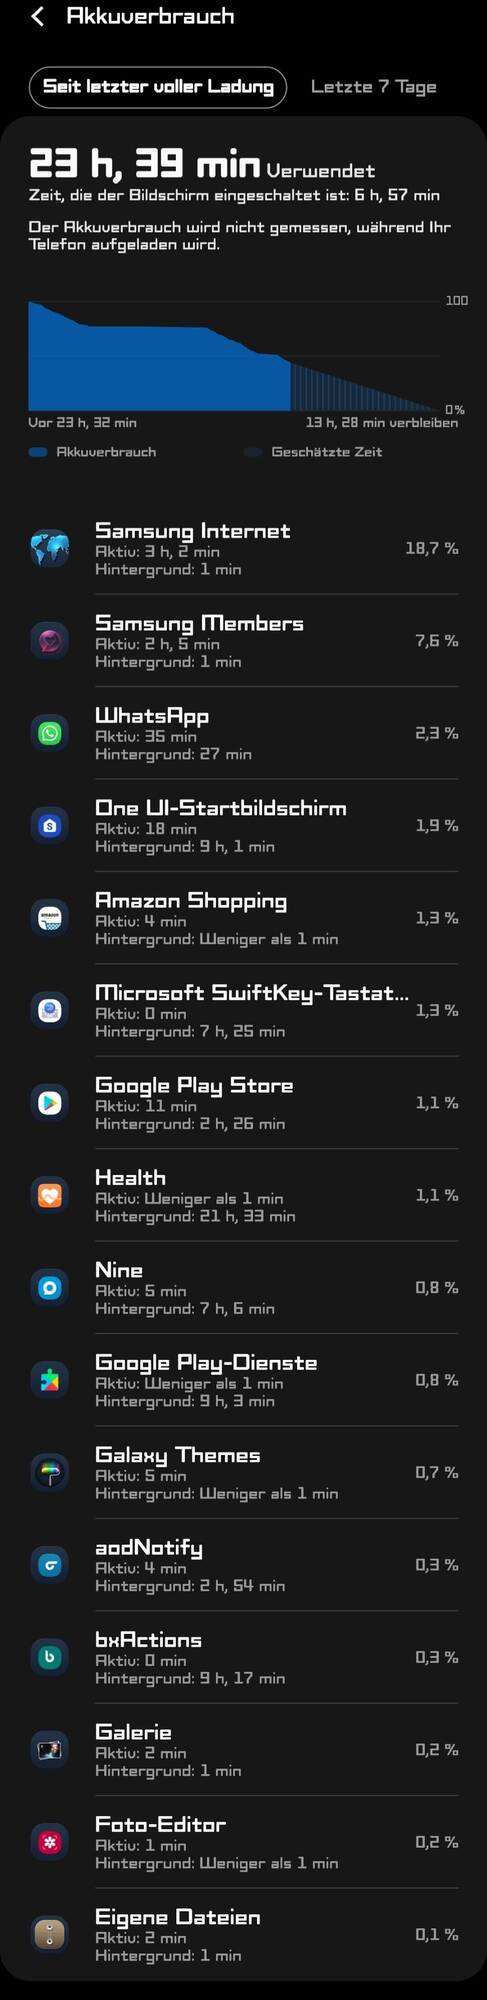The width and height of the screenshot is (487, 2000).
Task: Tap the bxActions app icon
Action: 50,1657
